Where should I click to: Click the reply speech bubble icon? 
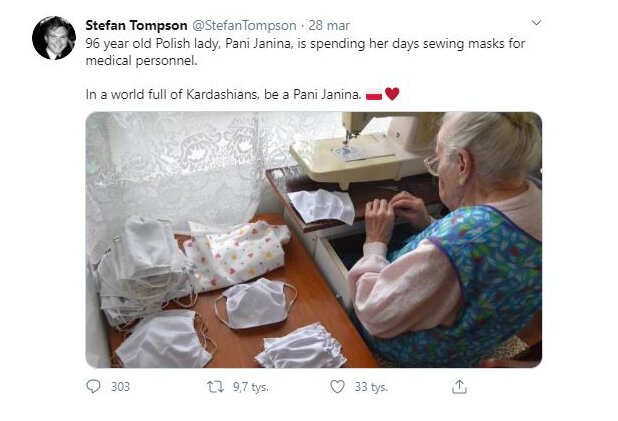94,386
